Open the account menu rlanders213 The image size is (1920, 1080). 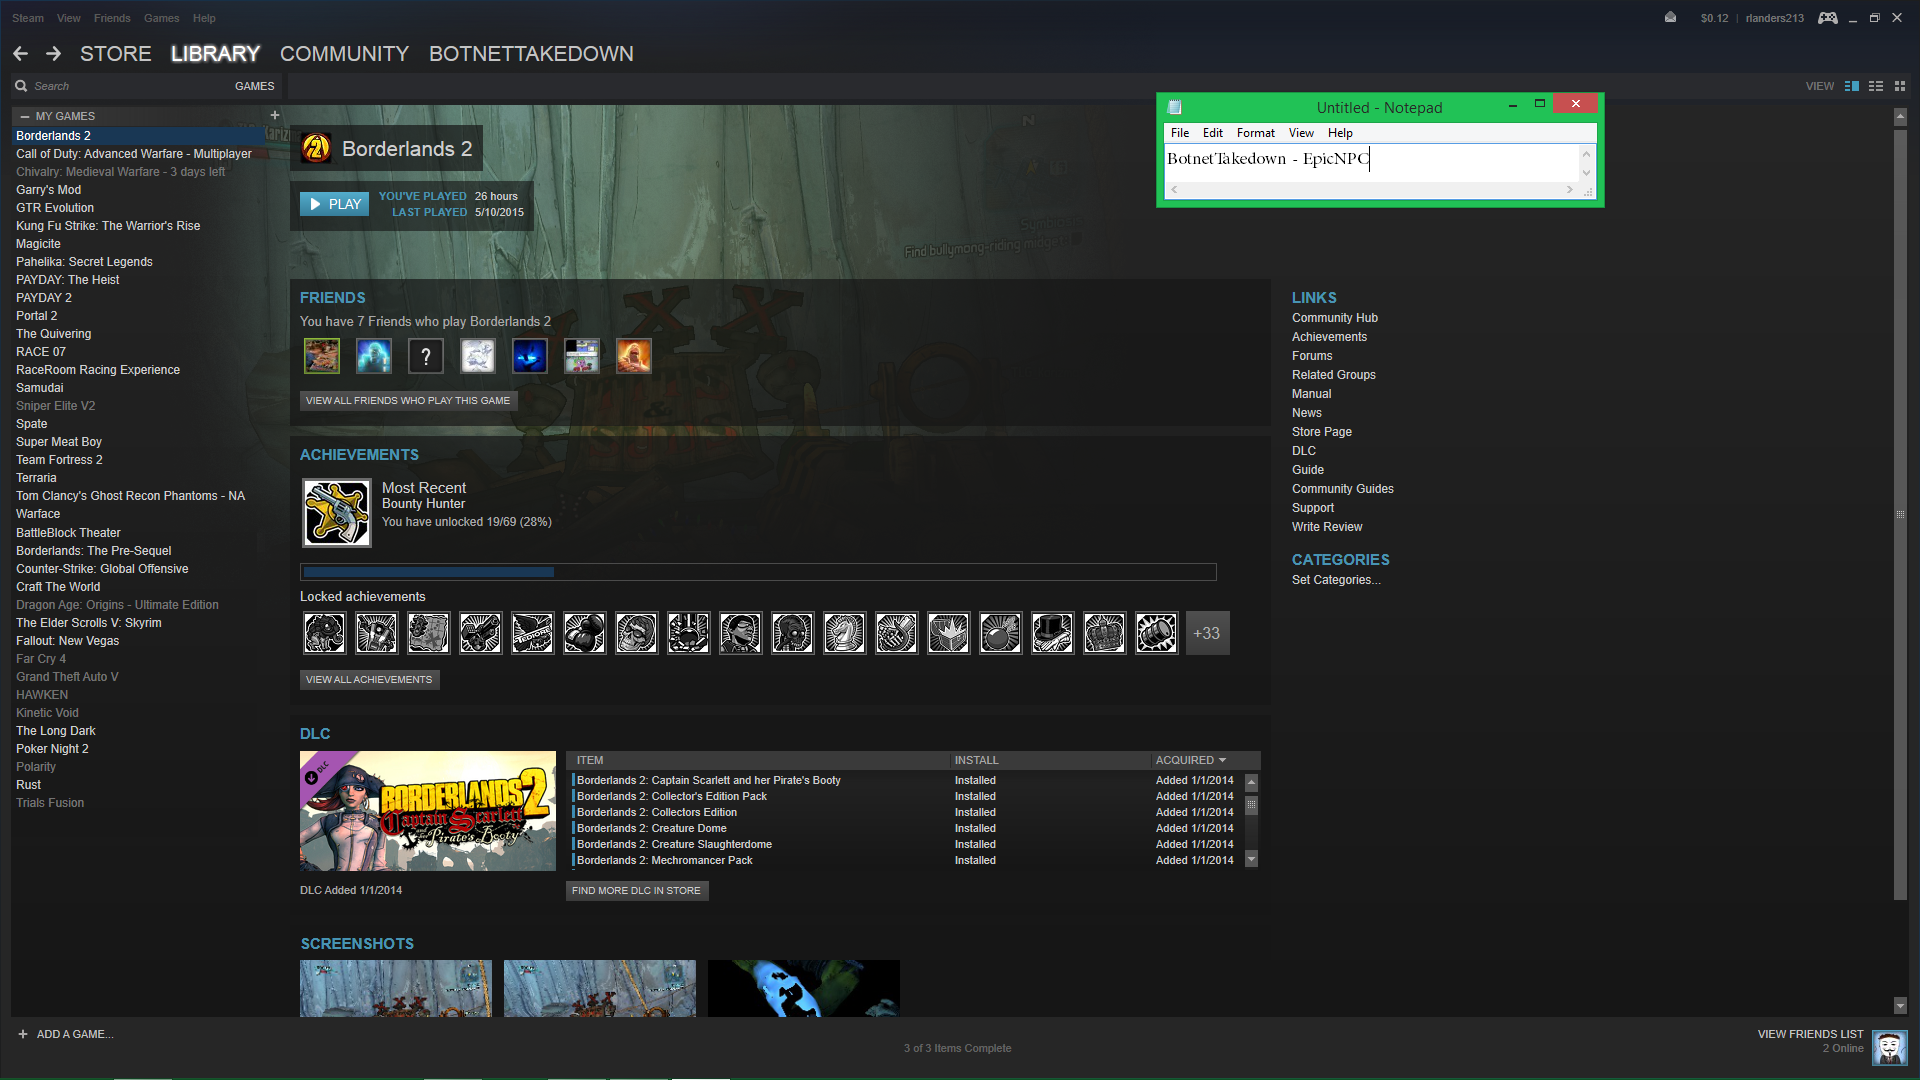(1774, 18)
